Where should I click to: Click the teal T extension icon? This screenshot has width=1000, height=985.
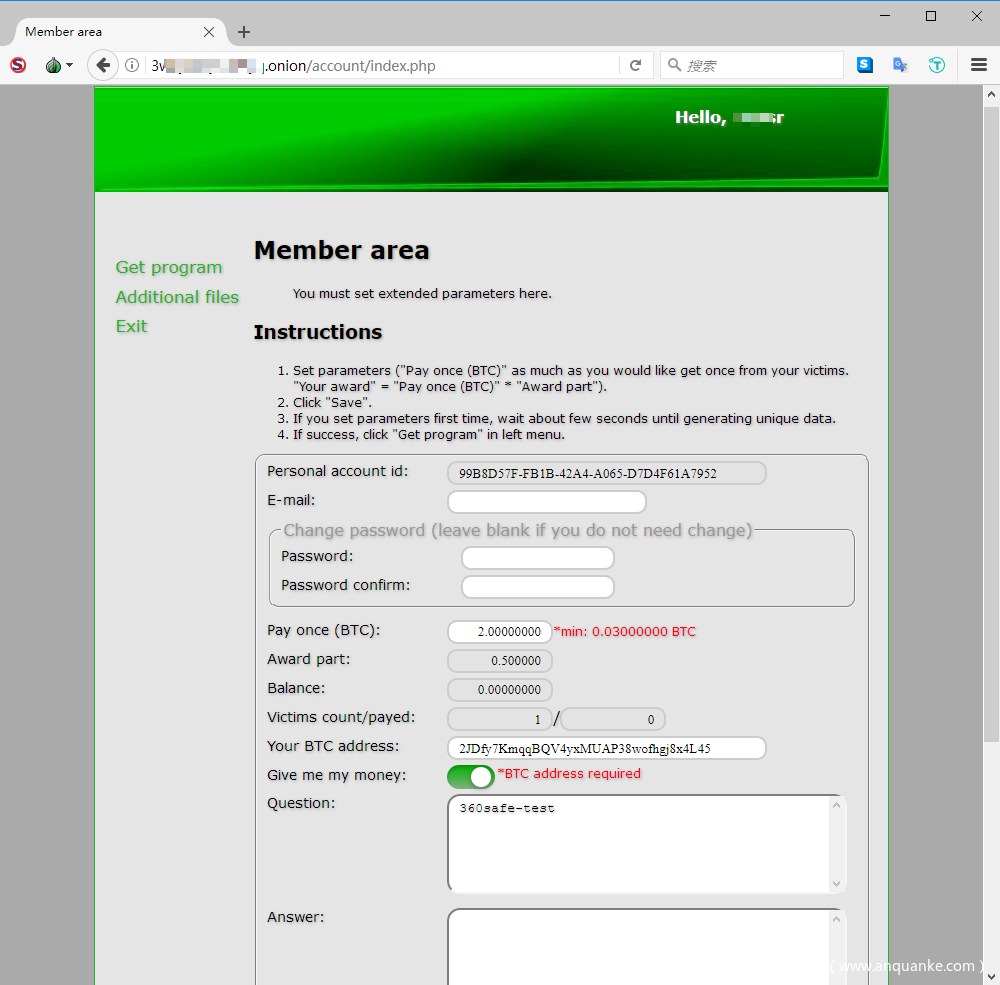tap(936, 65)
